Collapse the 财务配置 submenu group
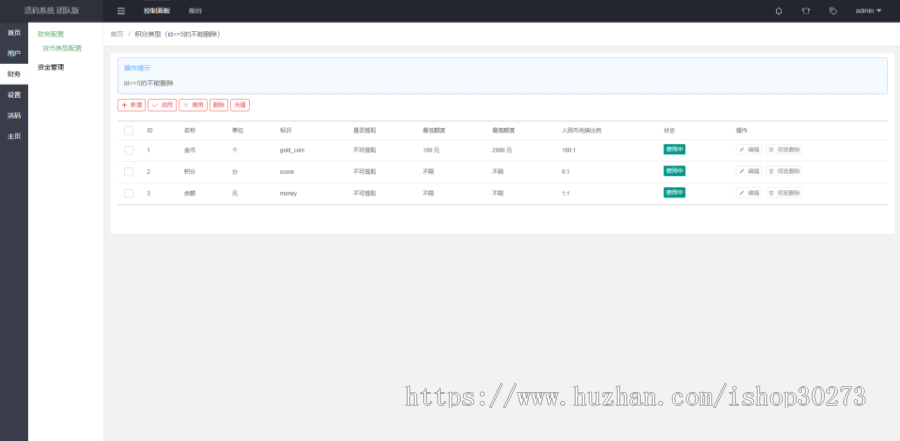This screenshot has width=900, height=441. [51, 34]
